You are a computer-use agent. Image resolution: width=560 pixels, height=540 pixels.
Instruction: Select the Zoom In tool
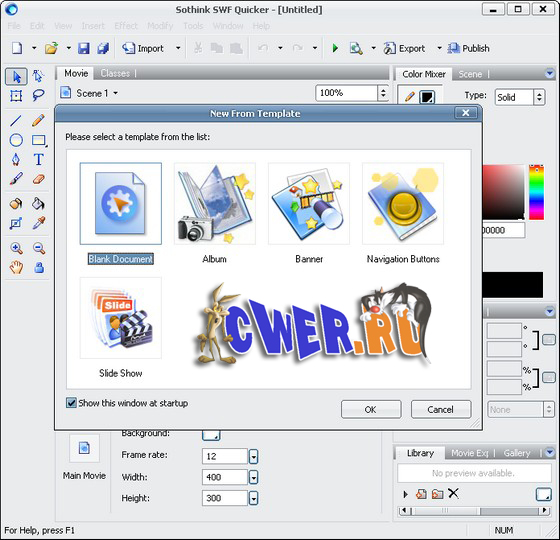(x=16, y=248)
